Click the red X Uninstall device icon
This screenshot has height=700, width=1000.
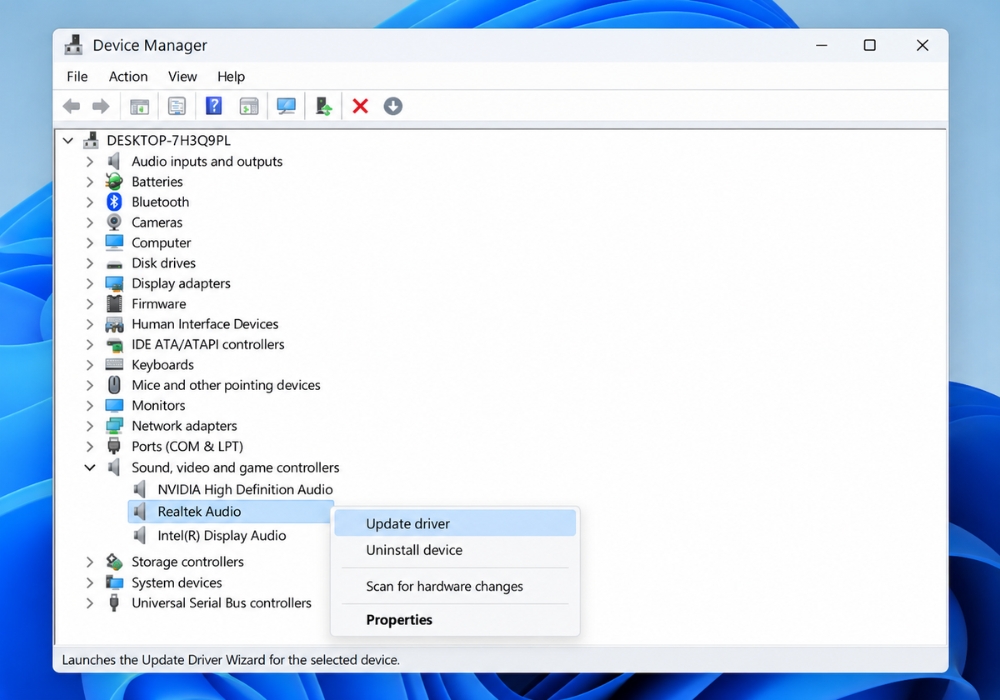click(x=360, y=106)
